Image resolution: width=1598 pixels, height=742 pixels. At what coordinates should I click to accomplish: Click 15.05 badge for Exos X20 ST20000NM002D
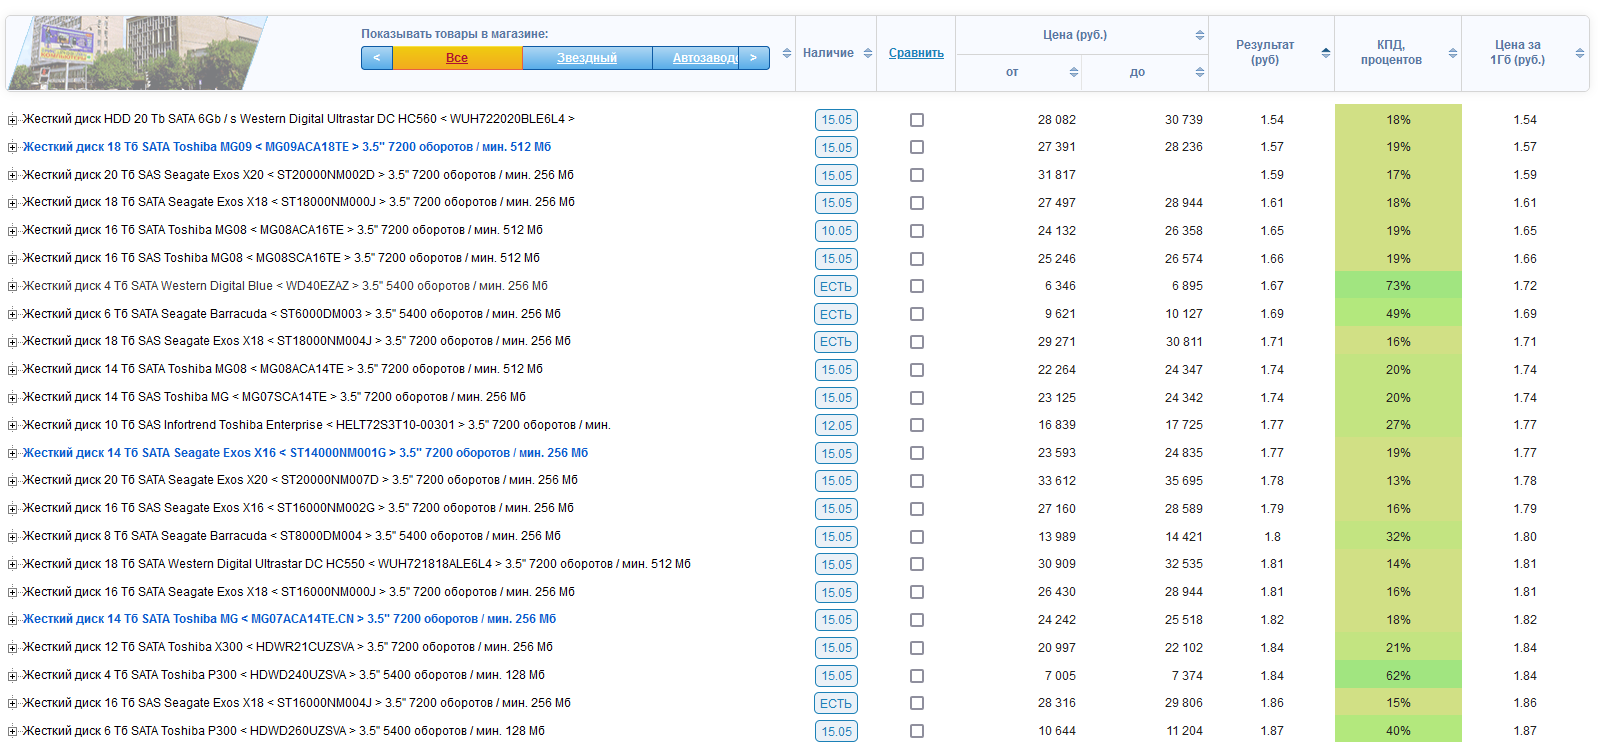tap(836, 175)
